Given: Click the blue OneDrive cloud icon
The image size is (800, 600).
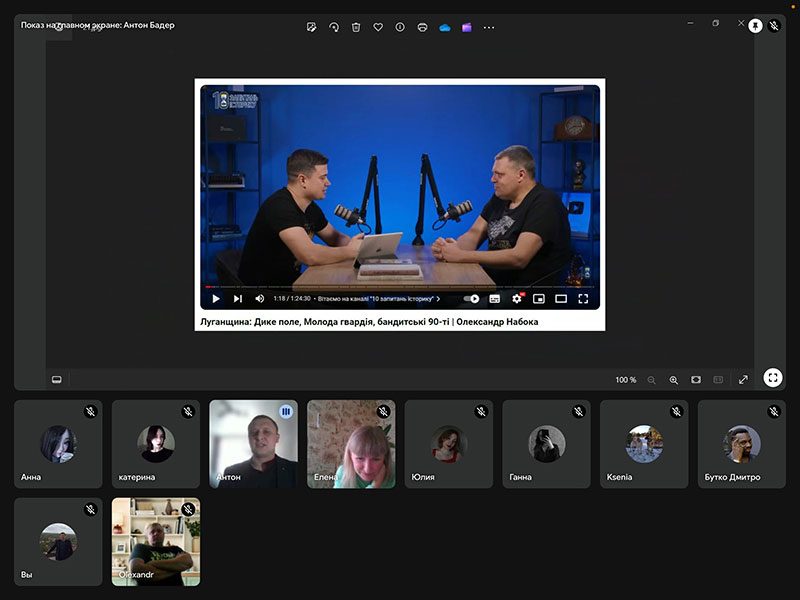Looking at the screenshot, I should click(x=445, y=27).
